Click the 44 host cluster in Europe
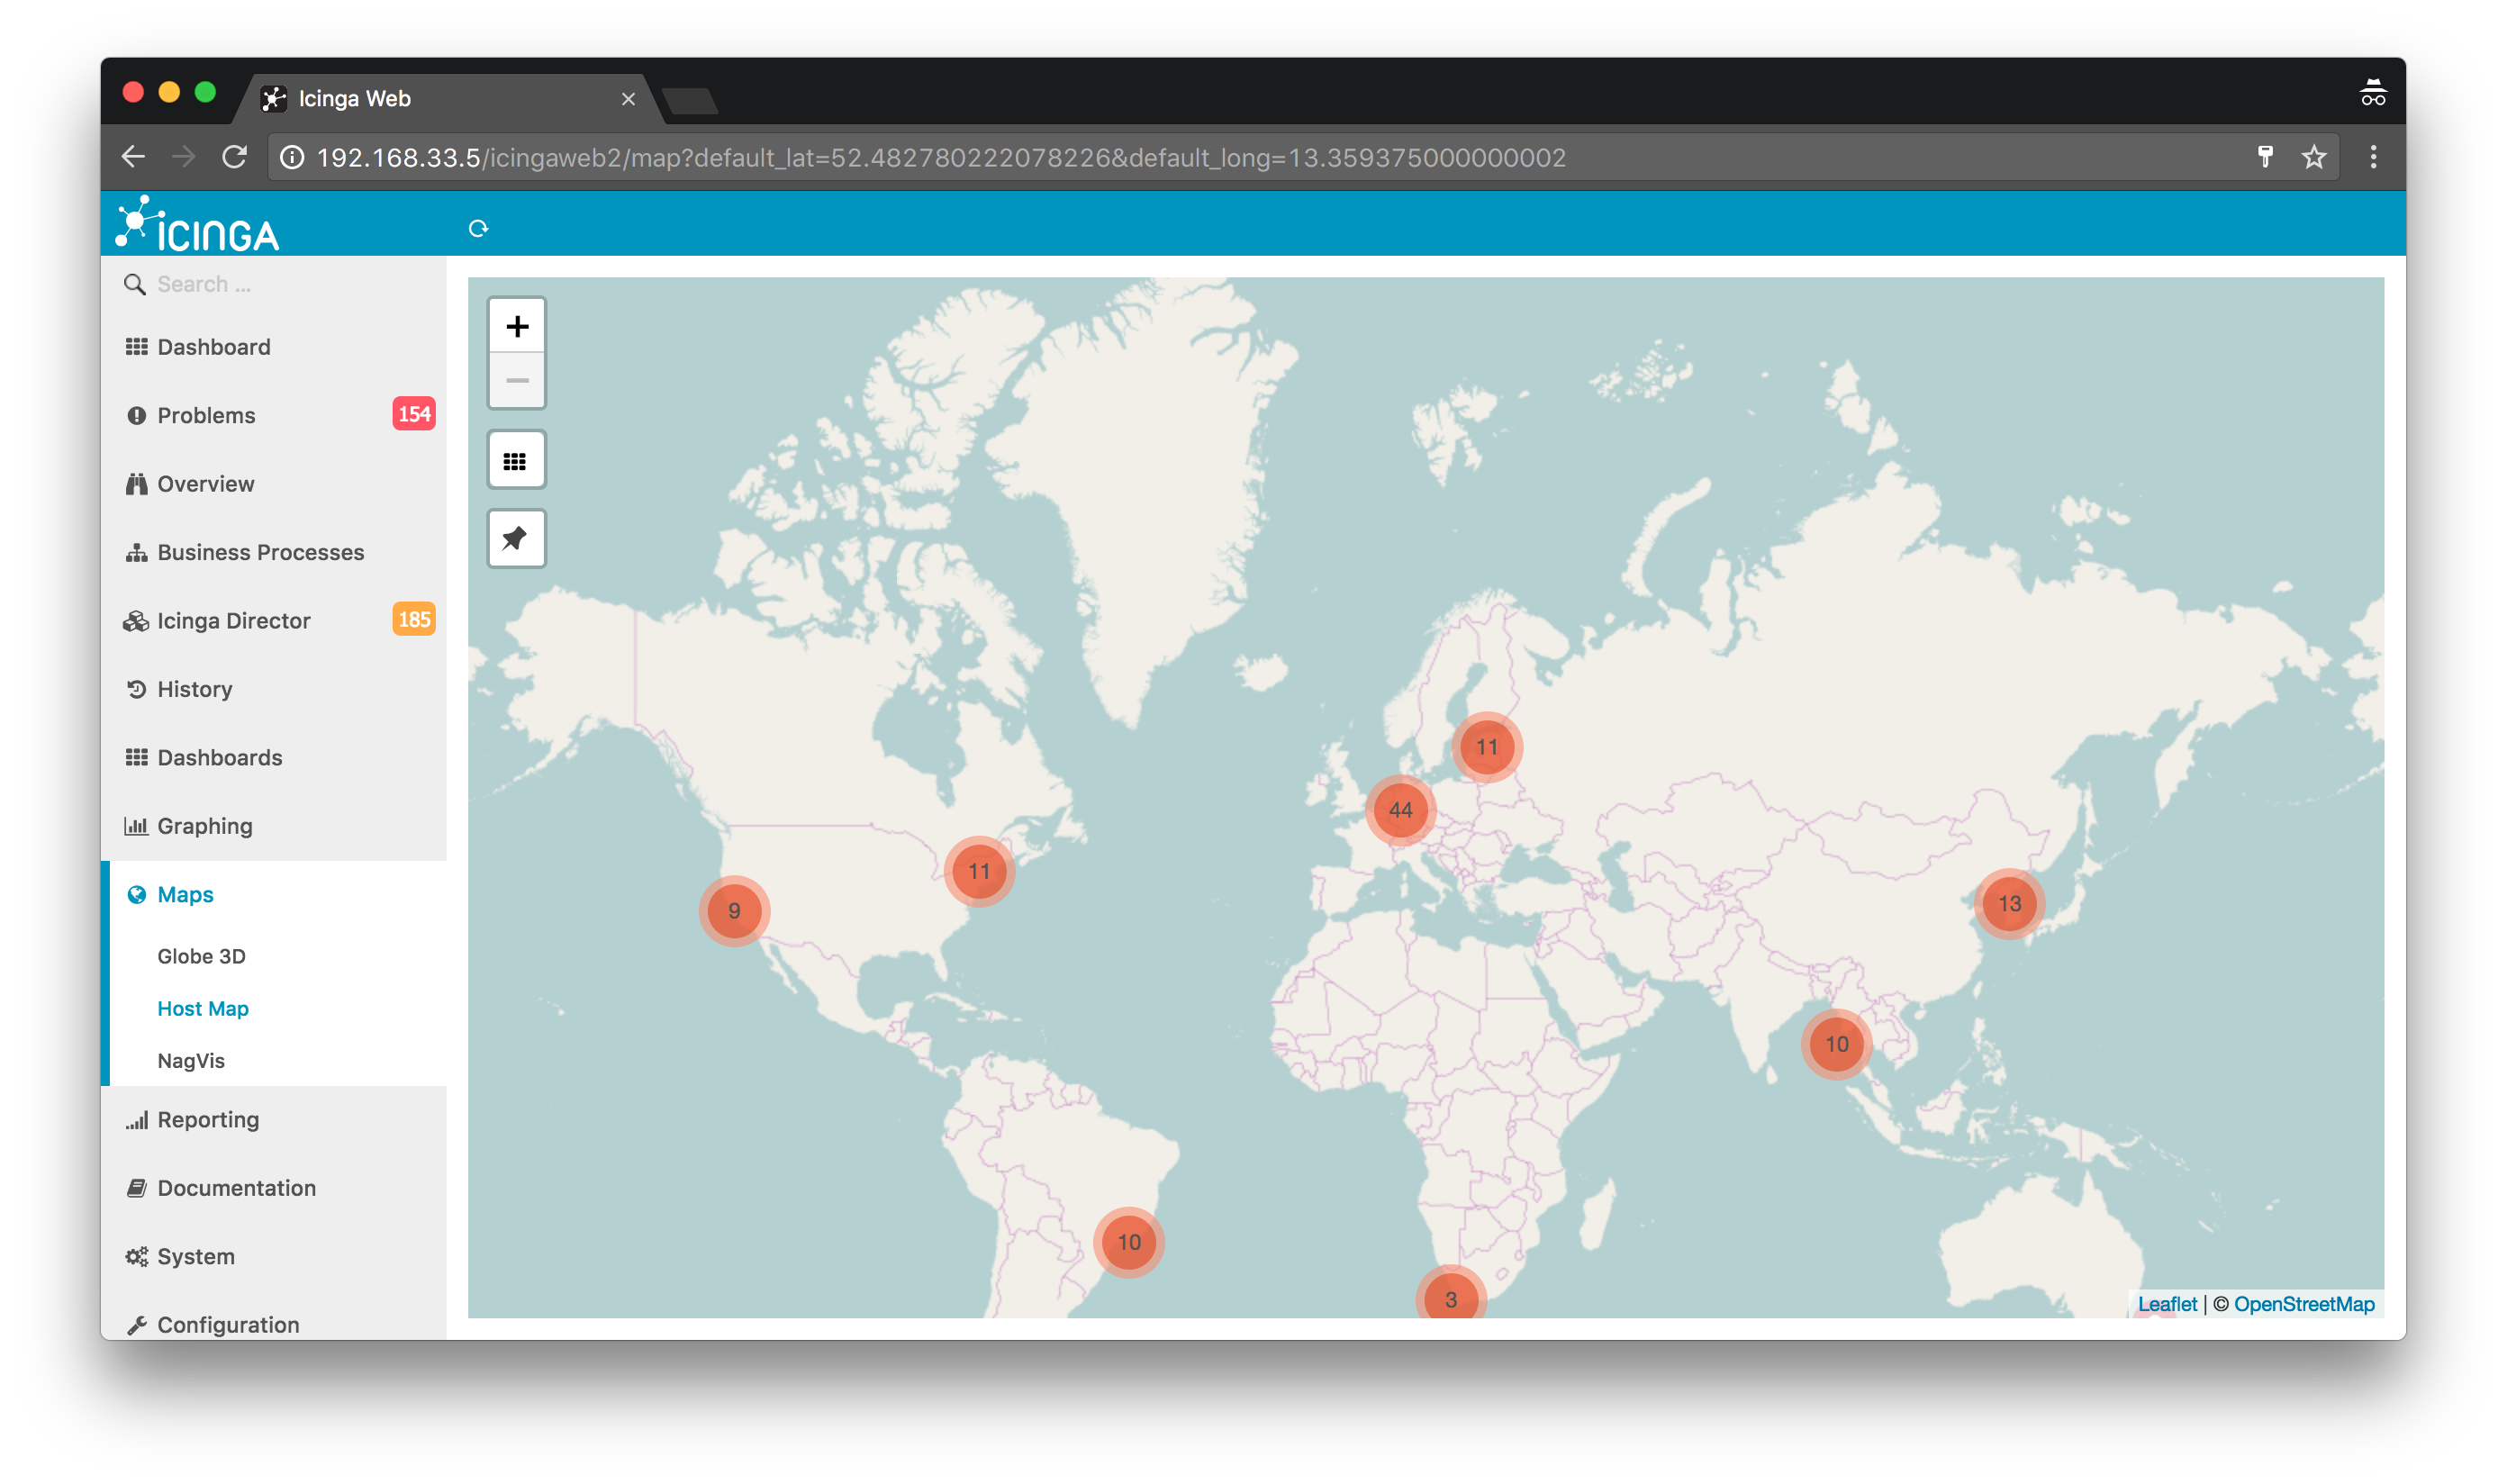 pyautogui.click(x=1401, y=811)
